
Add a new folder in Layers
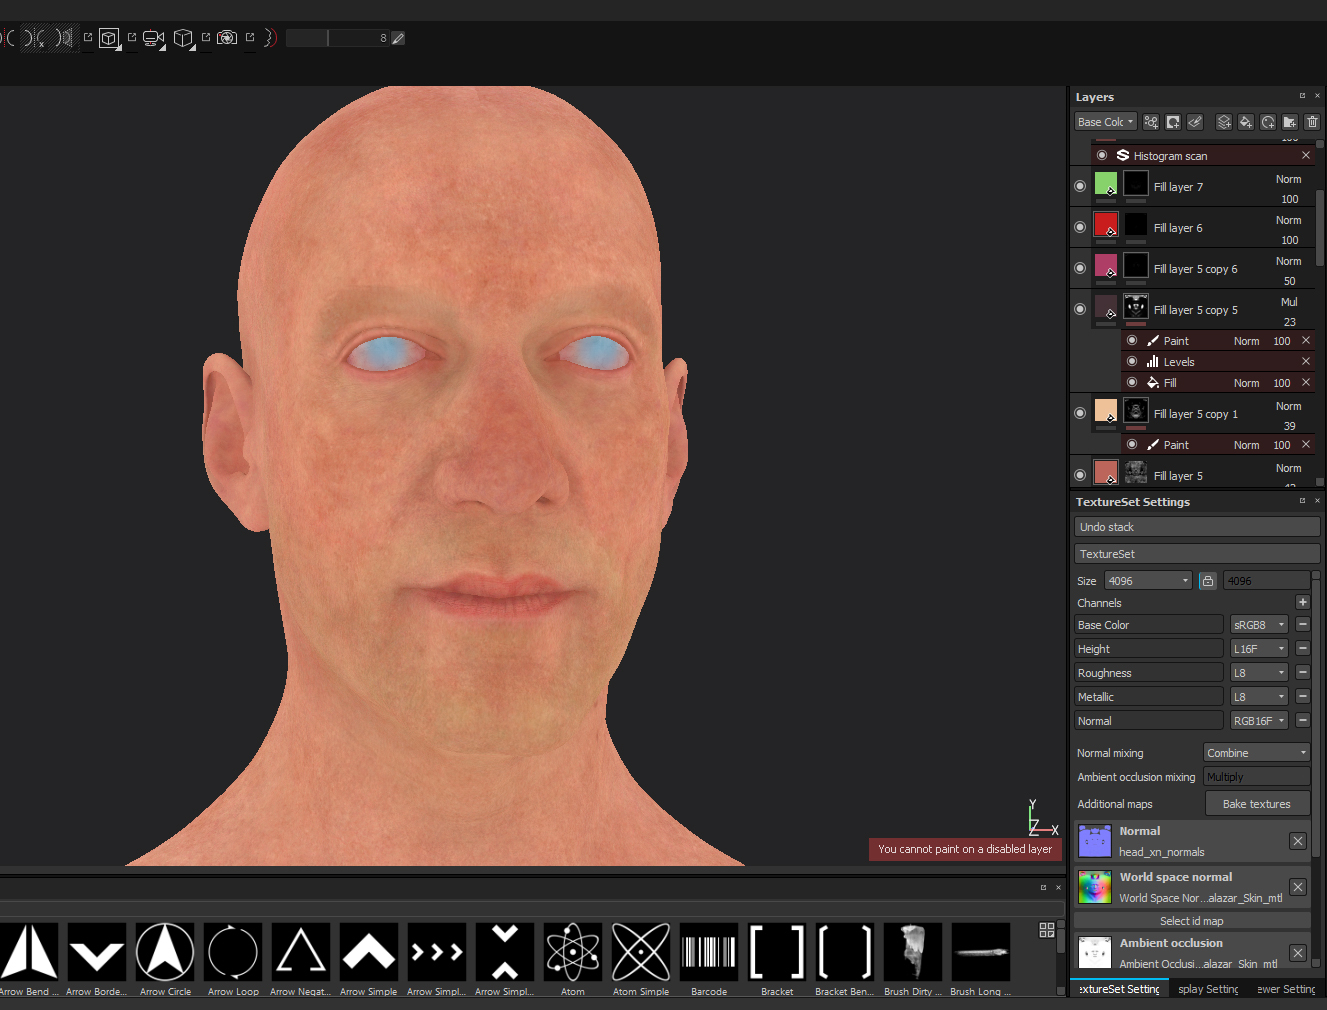(x=1290, y=122)
